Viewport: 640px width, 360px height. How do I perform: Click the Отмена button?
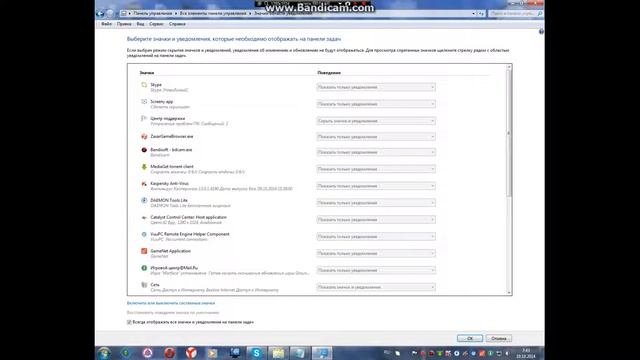click(x=498, y=338)
